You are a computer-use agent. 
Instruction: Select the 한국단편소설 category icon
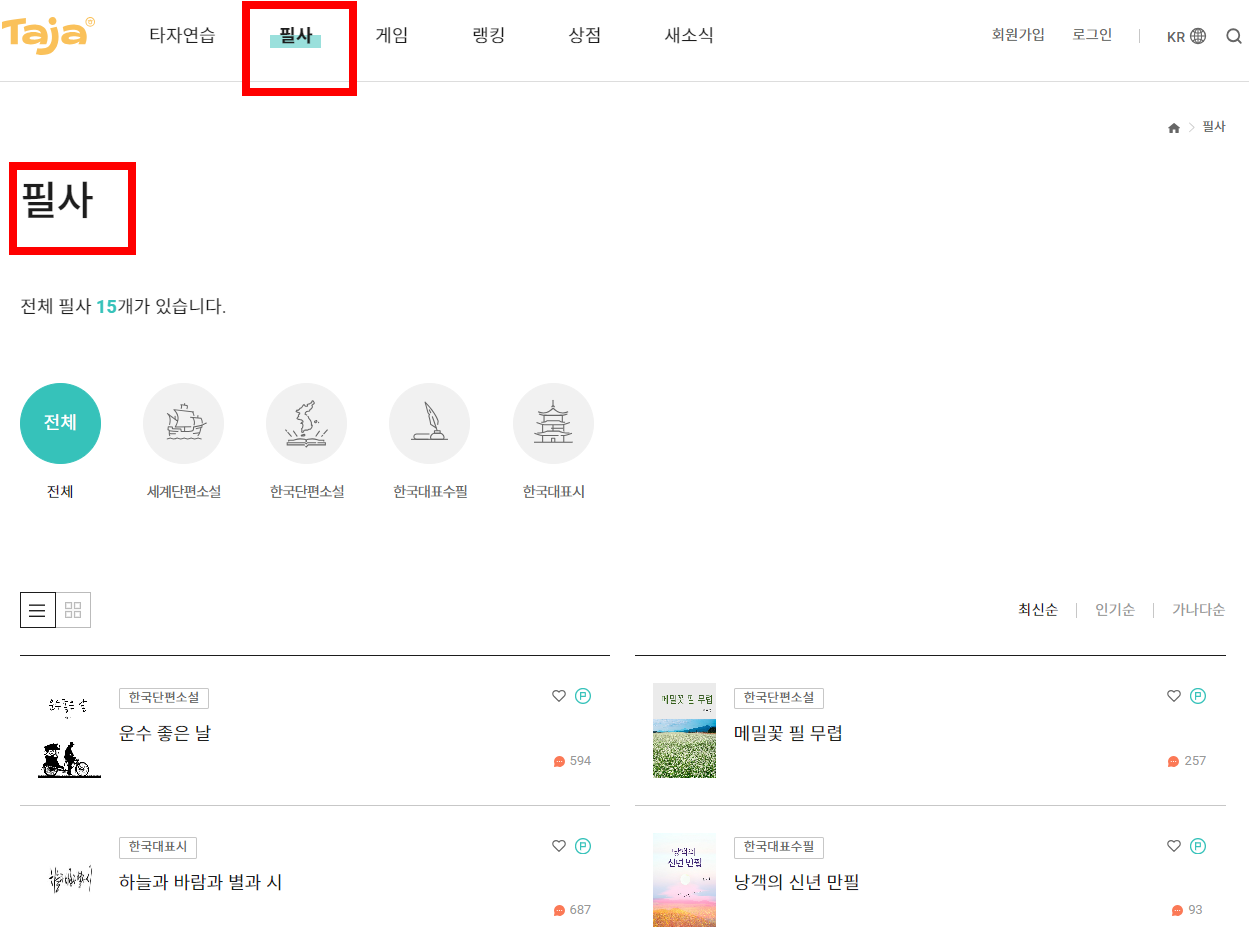tap(307, 422)
